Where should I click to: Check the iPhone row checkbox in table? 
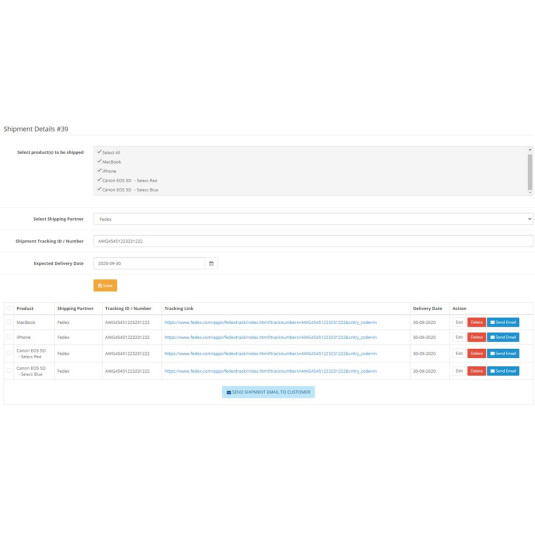pyautogui.click(x=9, y=337)
